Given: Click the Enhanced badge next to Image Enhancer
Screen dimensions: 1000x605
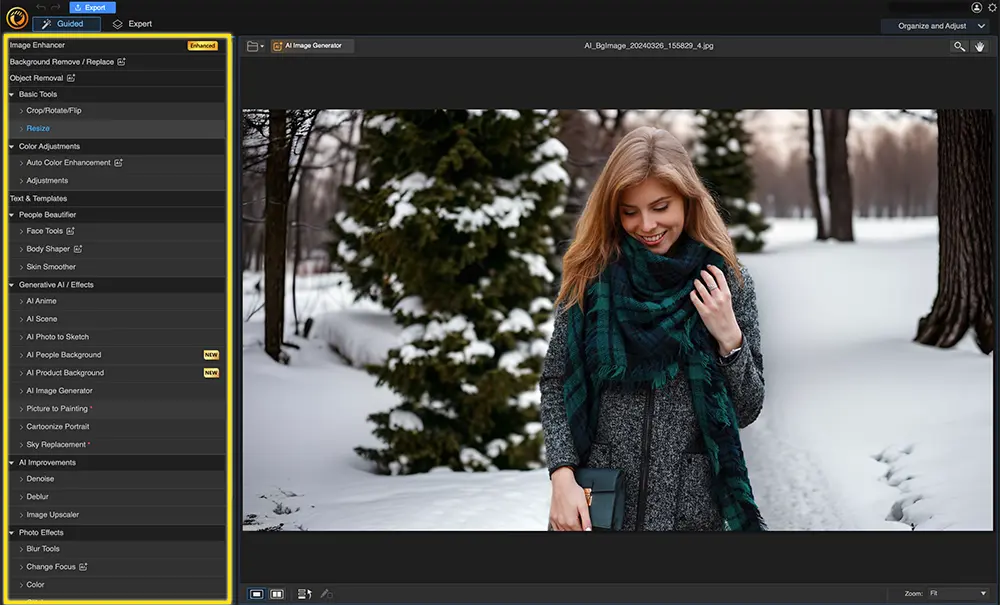Looking at the screenshot, I should 203,44.
